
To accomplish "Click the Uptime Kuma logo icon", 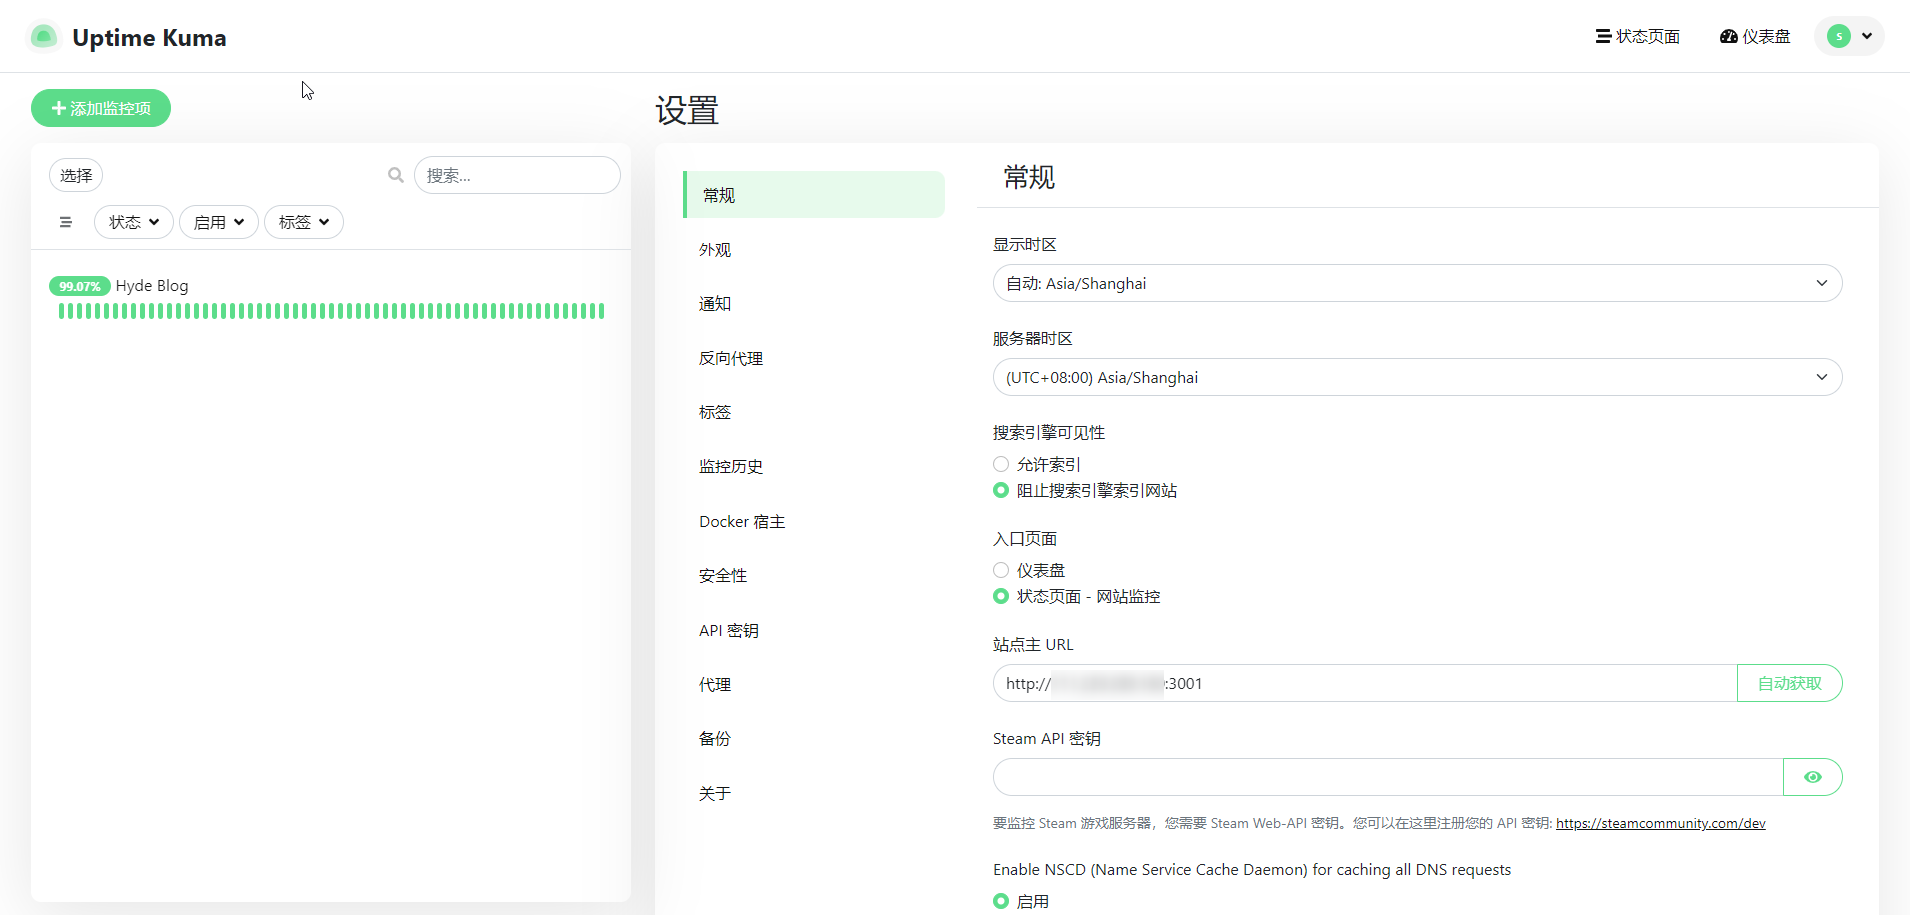I will point(43,37).
